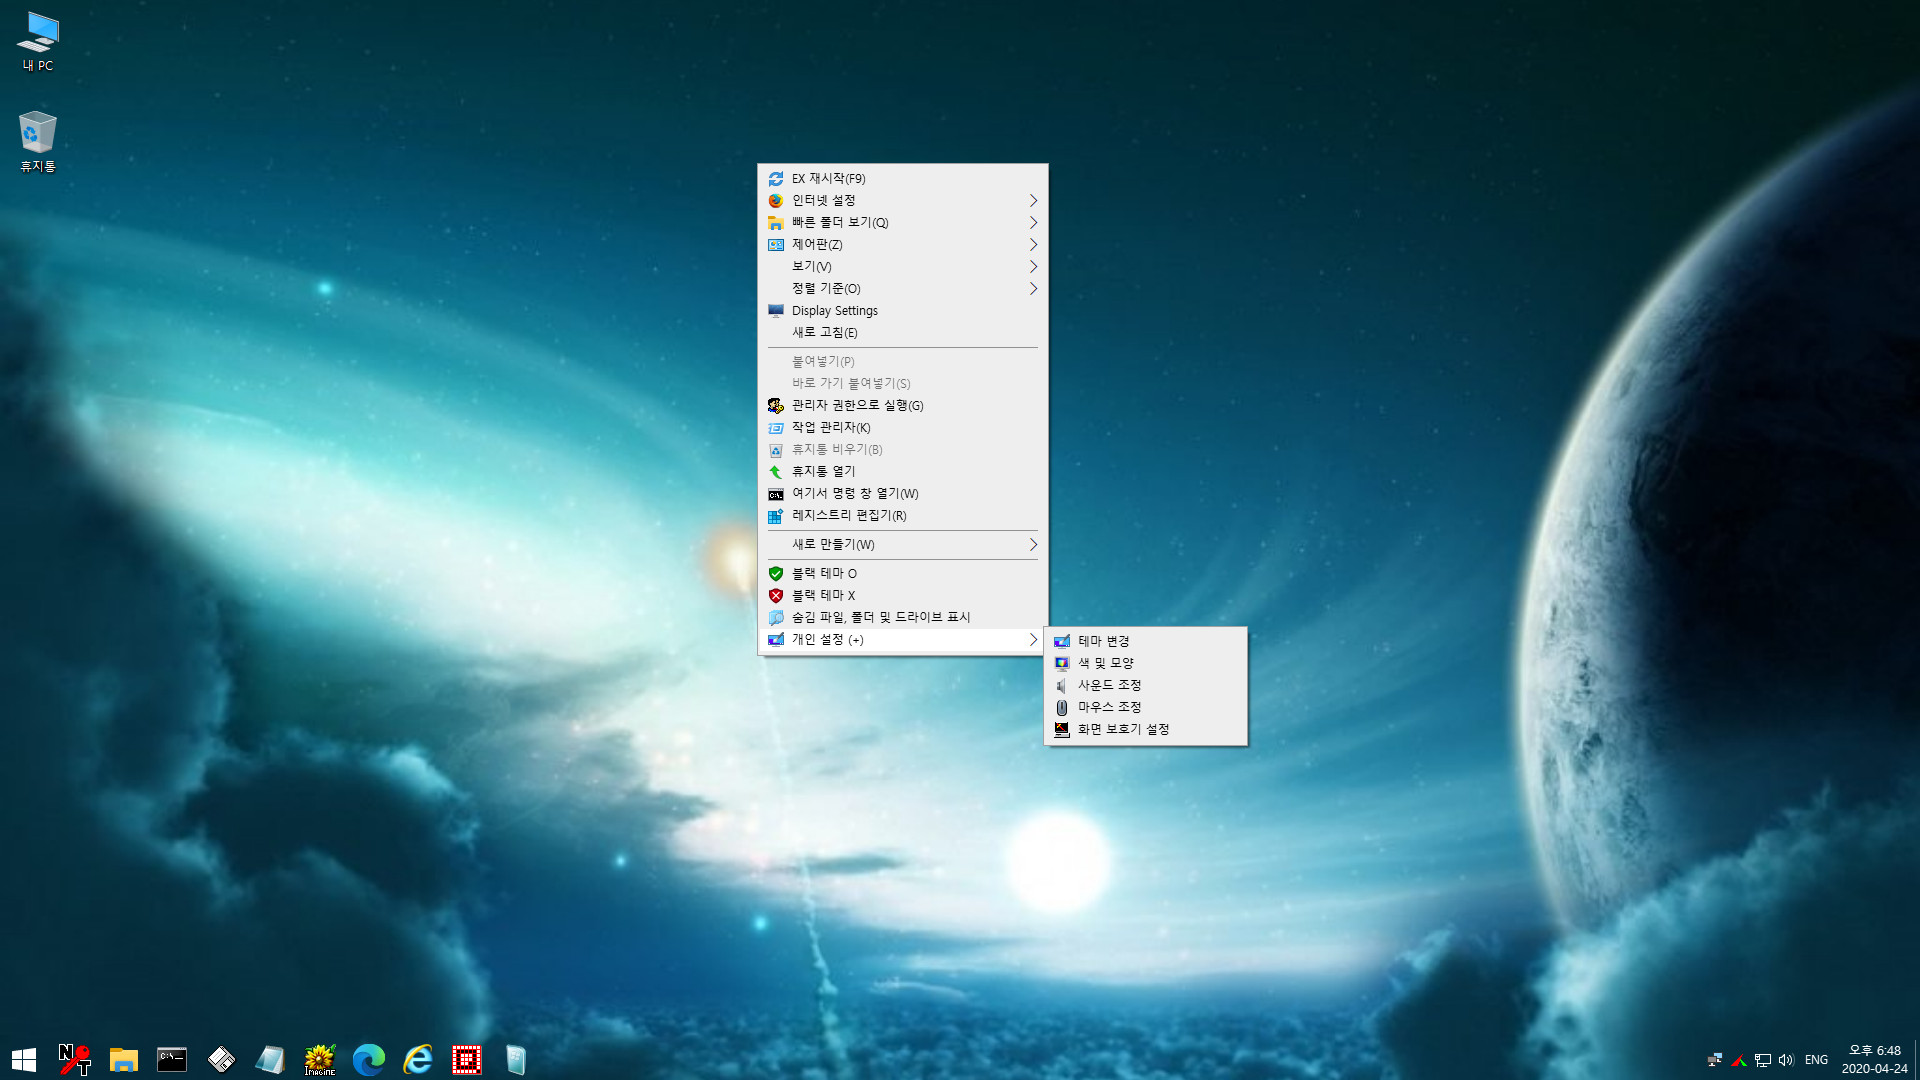Select 여기서 명령 창 열기(W) entry
Image resolution: width=1920 pixels, height=1080 pixels.
point(903,494)
